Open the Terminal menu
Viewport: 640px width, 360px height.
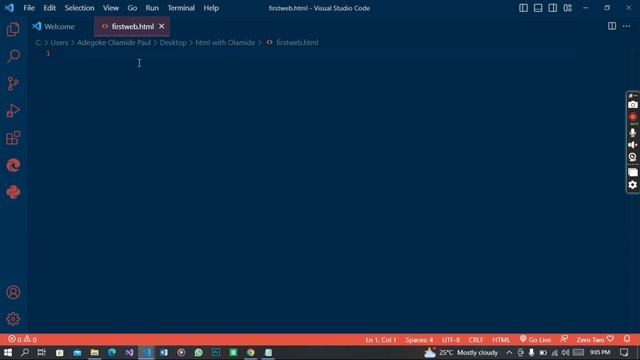[181, 8]
